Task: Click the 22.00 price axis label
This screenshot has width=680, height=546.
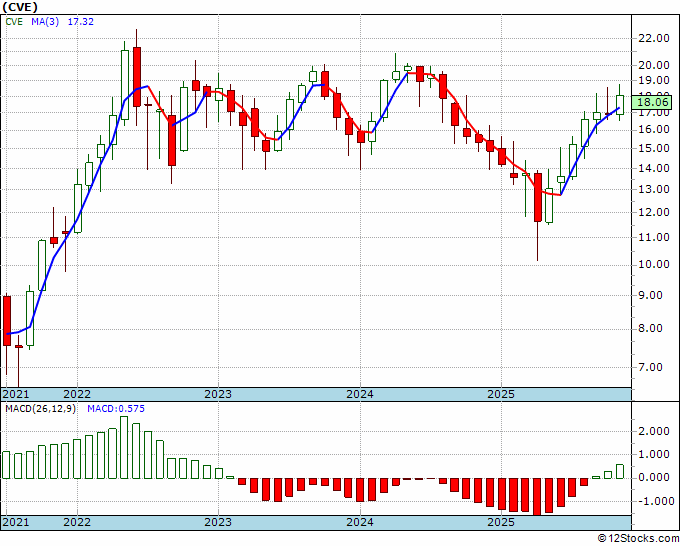Action: [x=654, y=38]
